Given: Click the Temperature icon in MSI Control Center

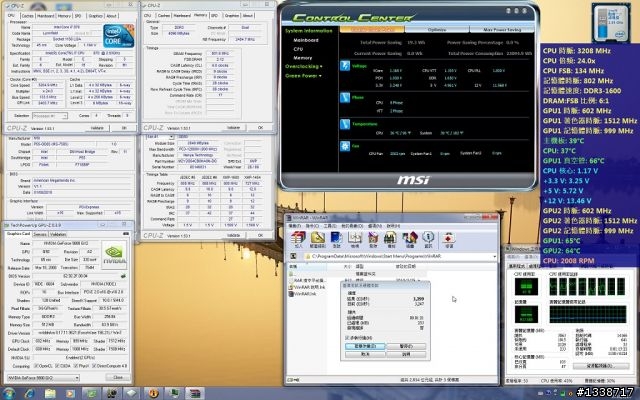Looking at the screenshot, I should (345, 124).
